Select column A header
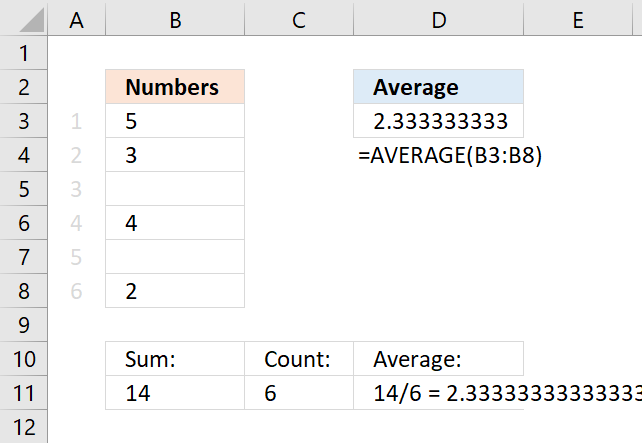 pyautogui.click(x=77, y=19)
